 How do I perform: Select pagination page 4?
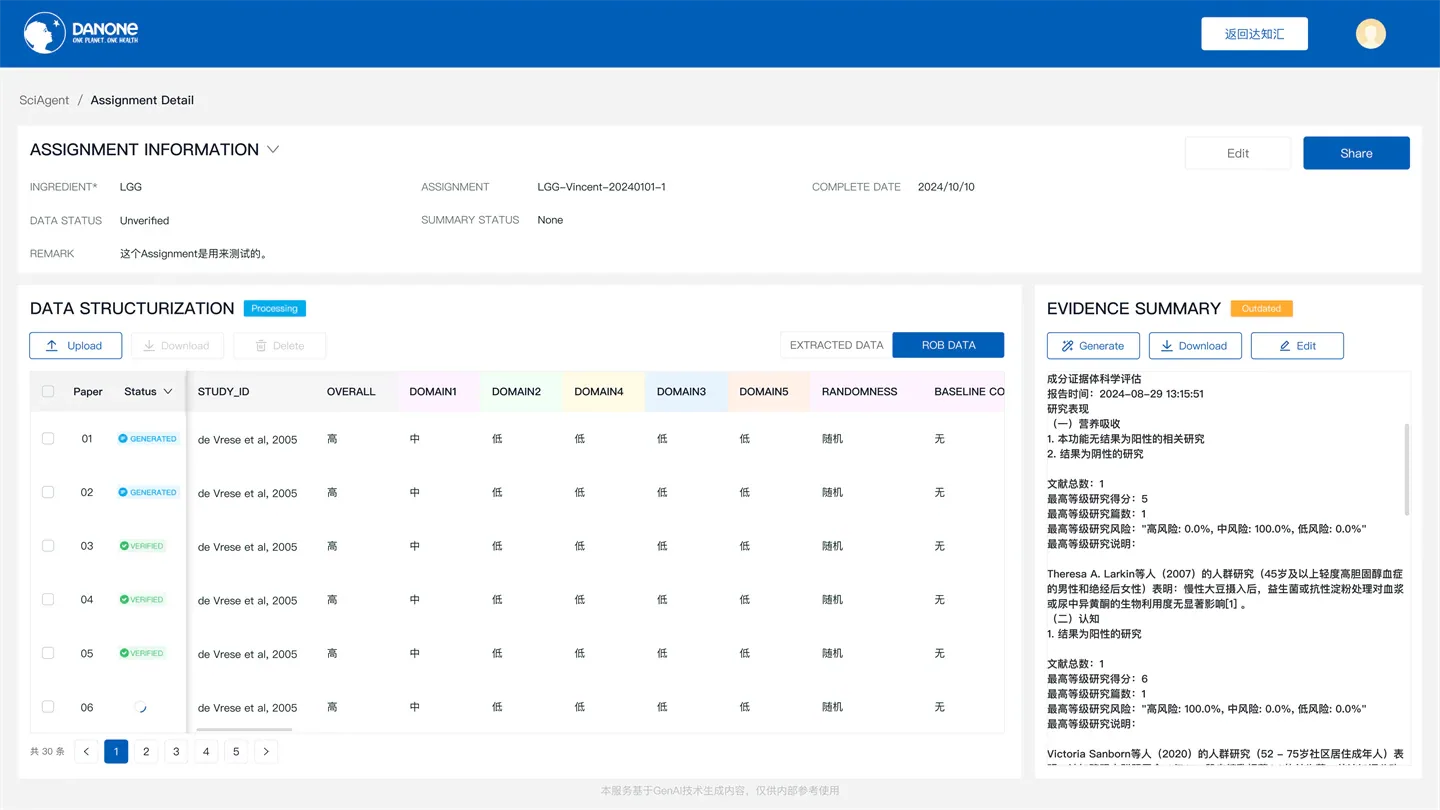(206, 751)
